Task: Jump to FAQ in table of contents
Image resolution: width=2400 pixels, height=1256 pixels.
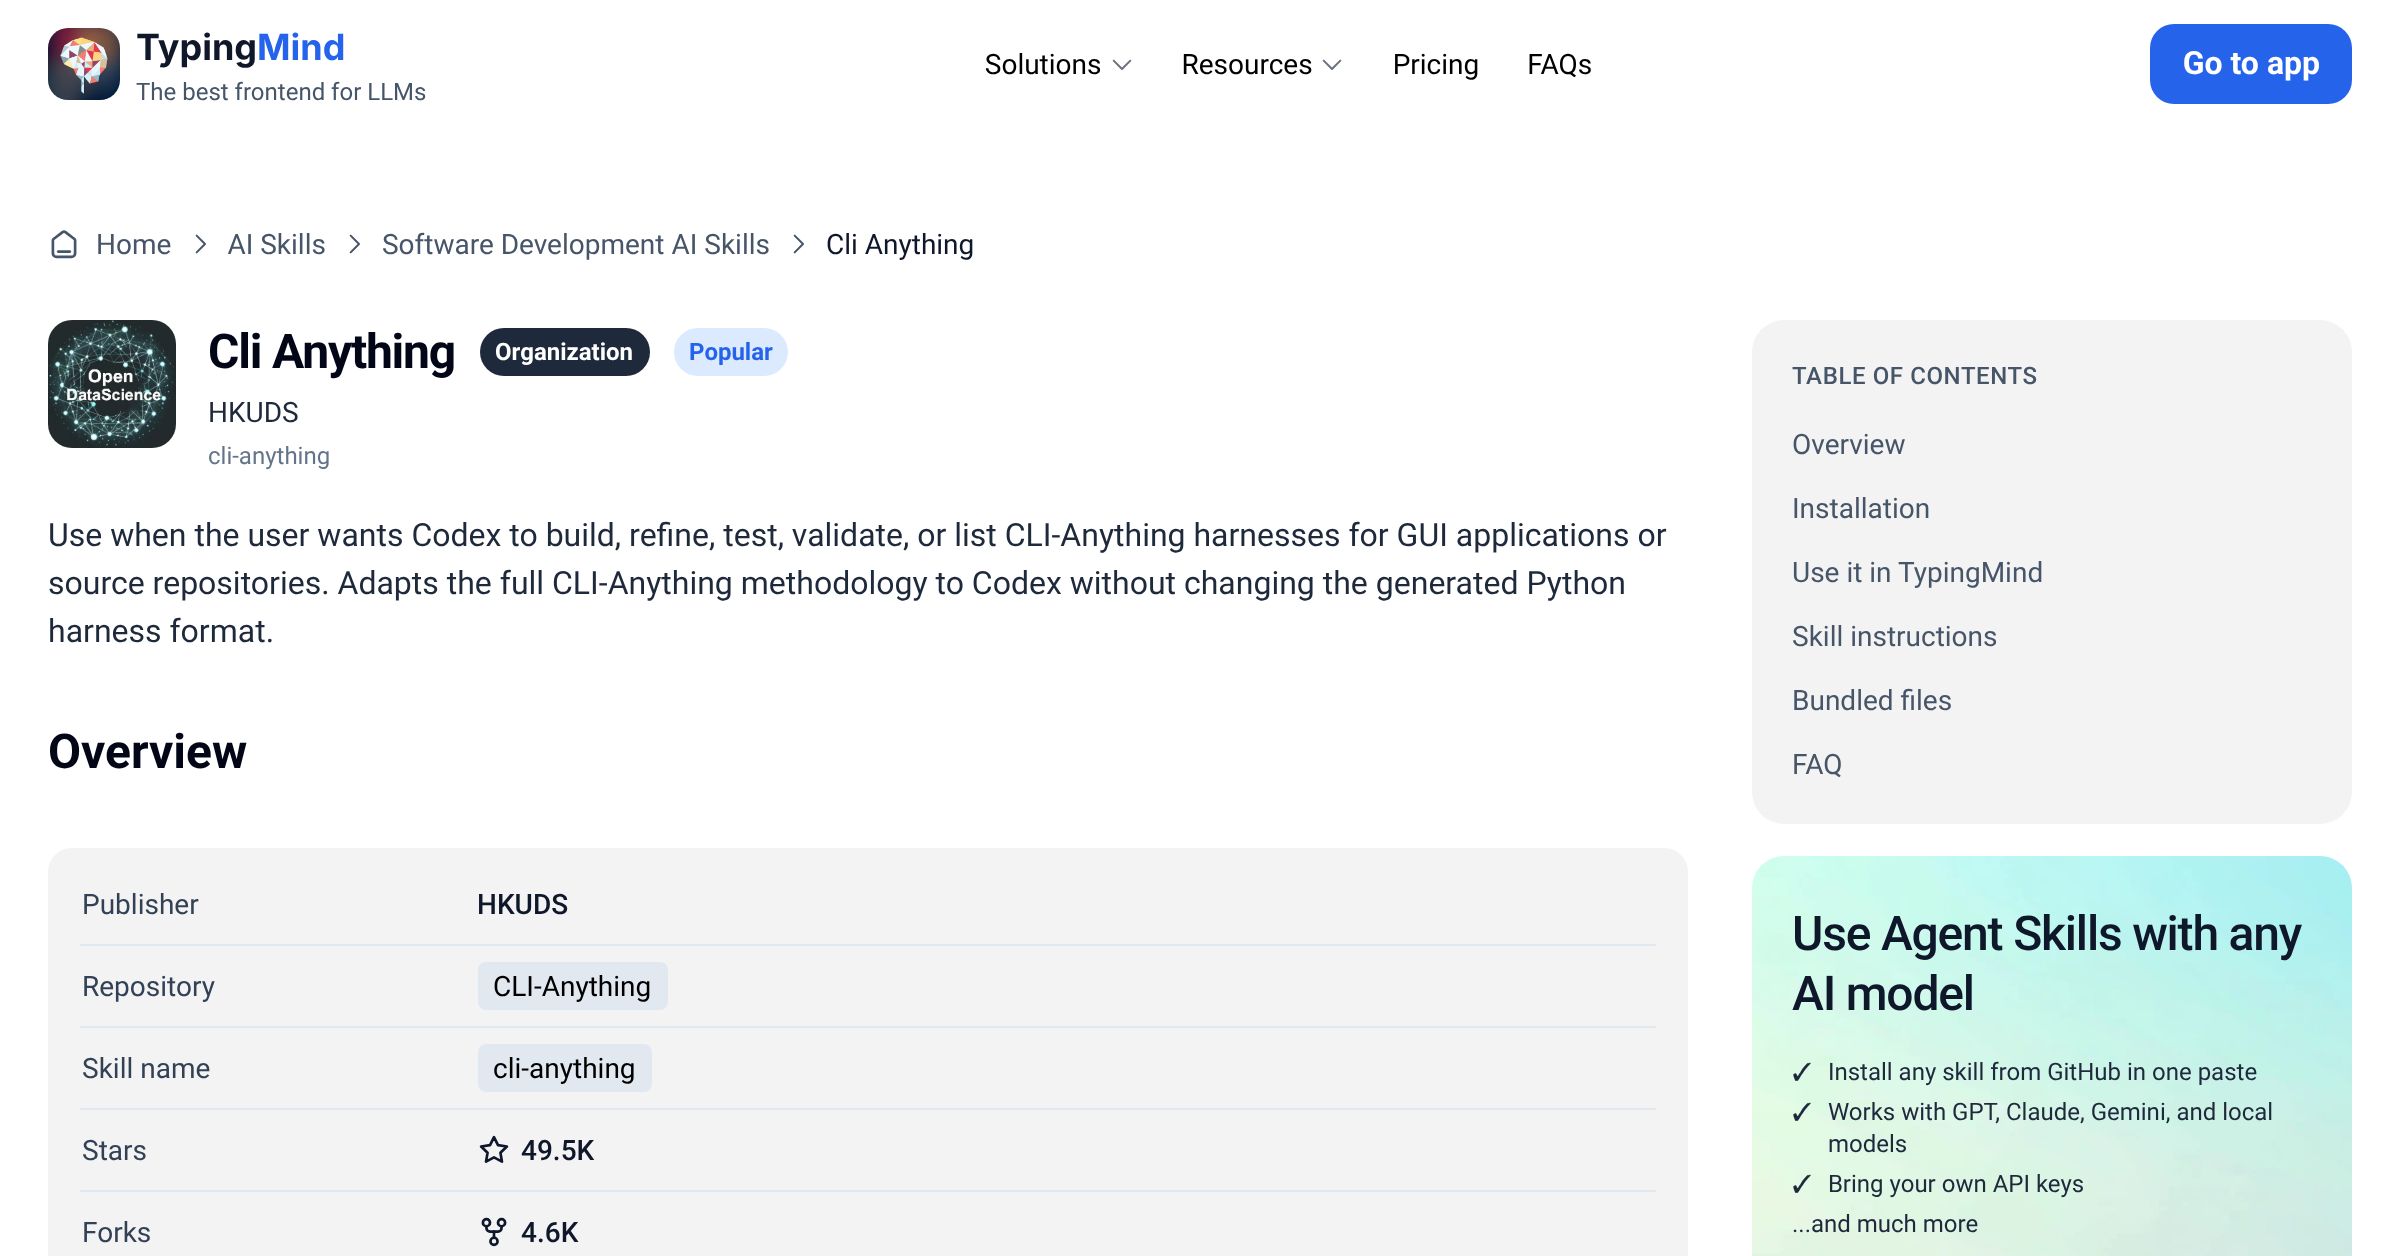Action: click(1816, 764)
